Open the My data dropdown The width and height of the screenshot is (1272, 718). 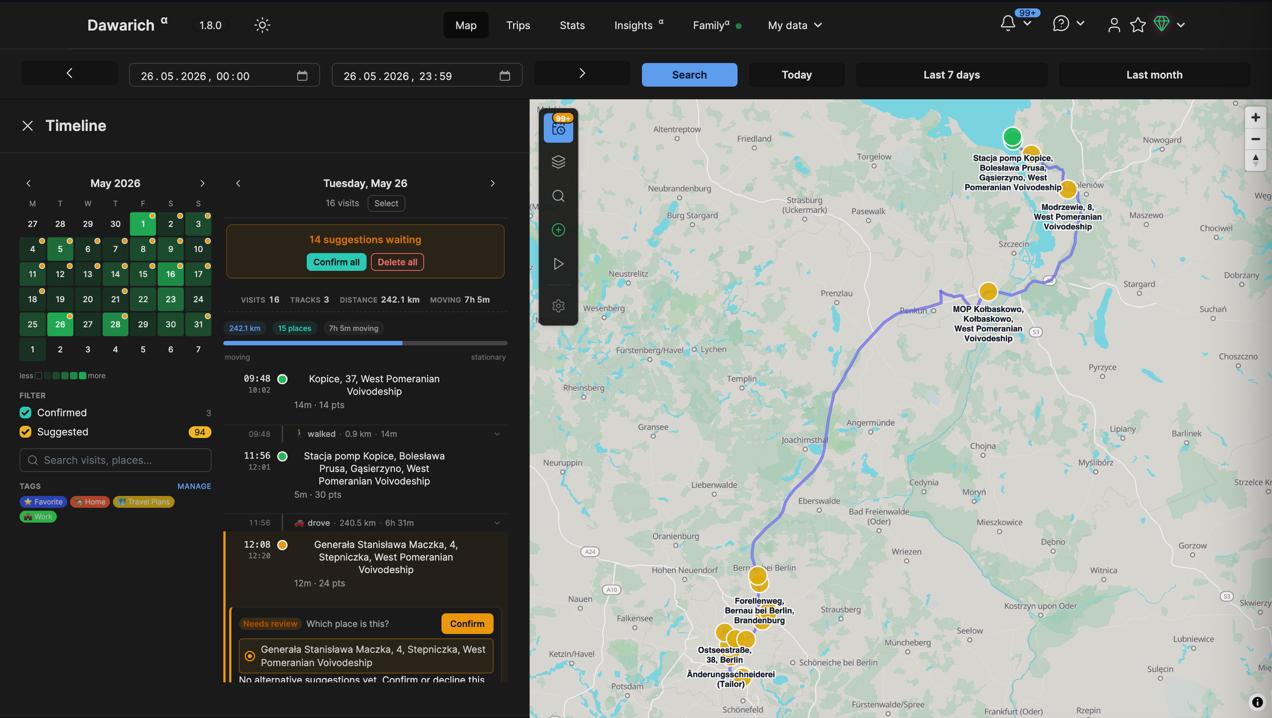(794, 25)
